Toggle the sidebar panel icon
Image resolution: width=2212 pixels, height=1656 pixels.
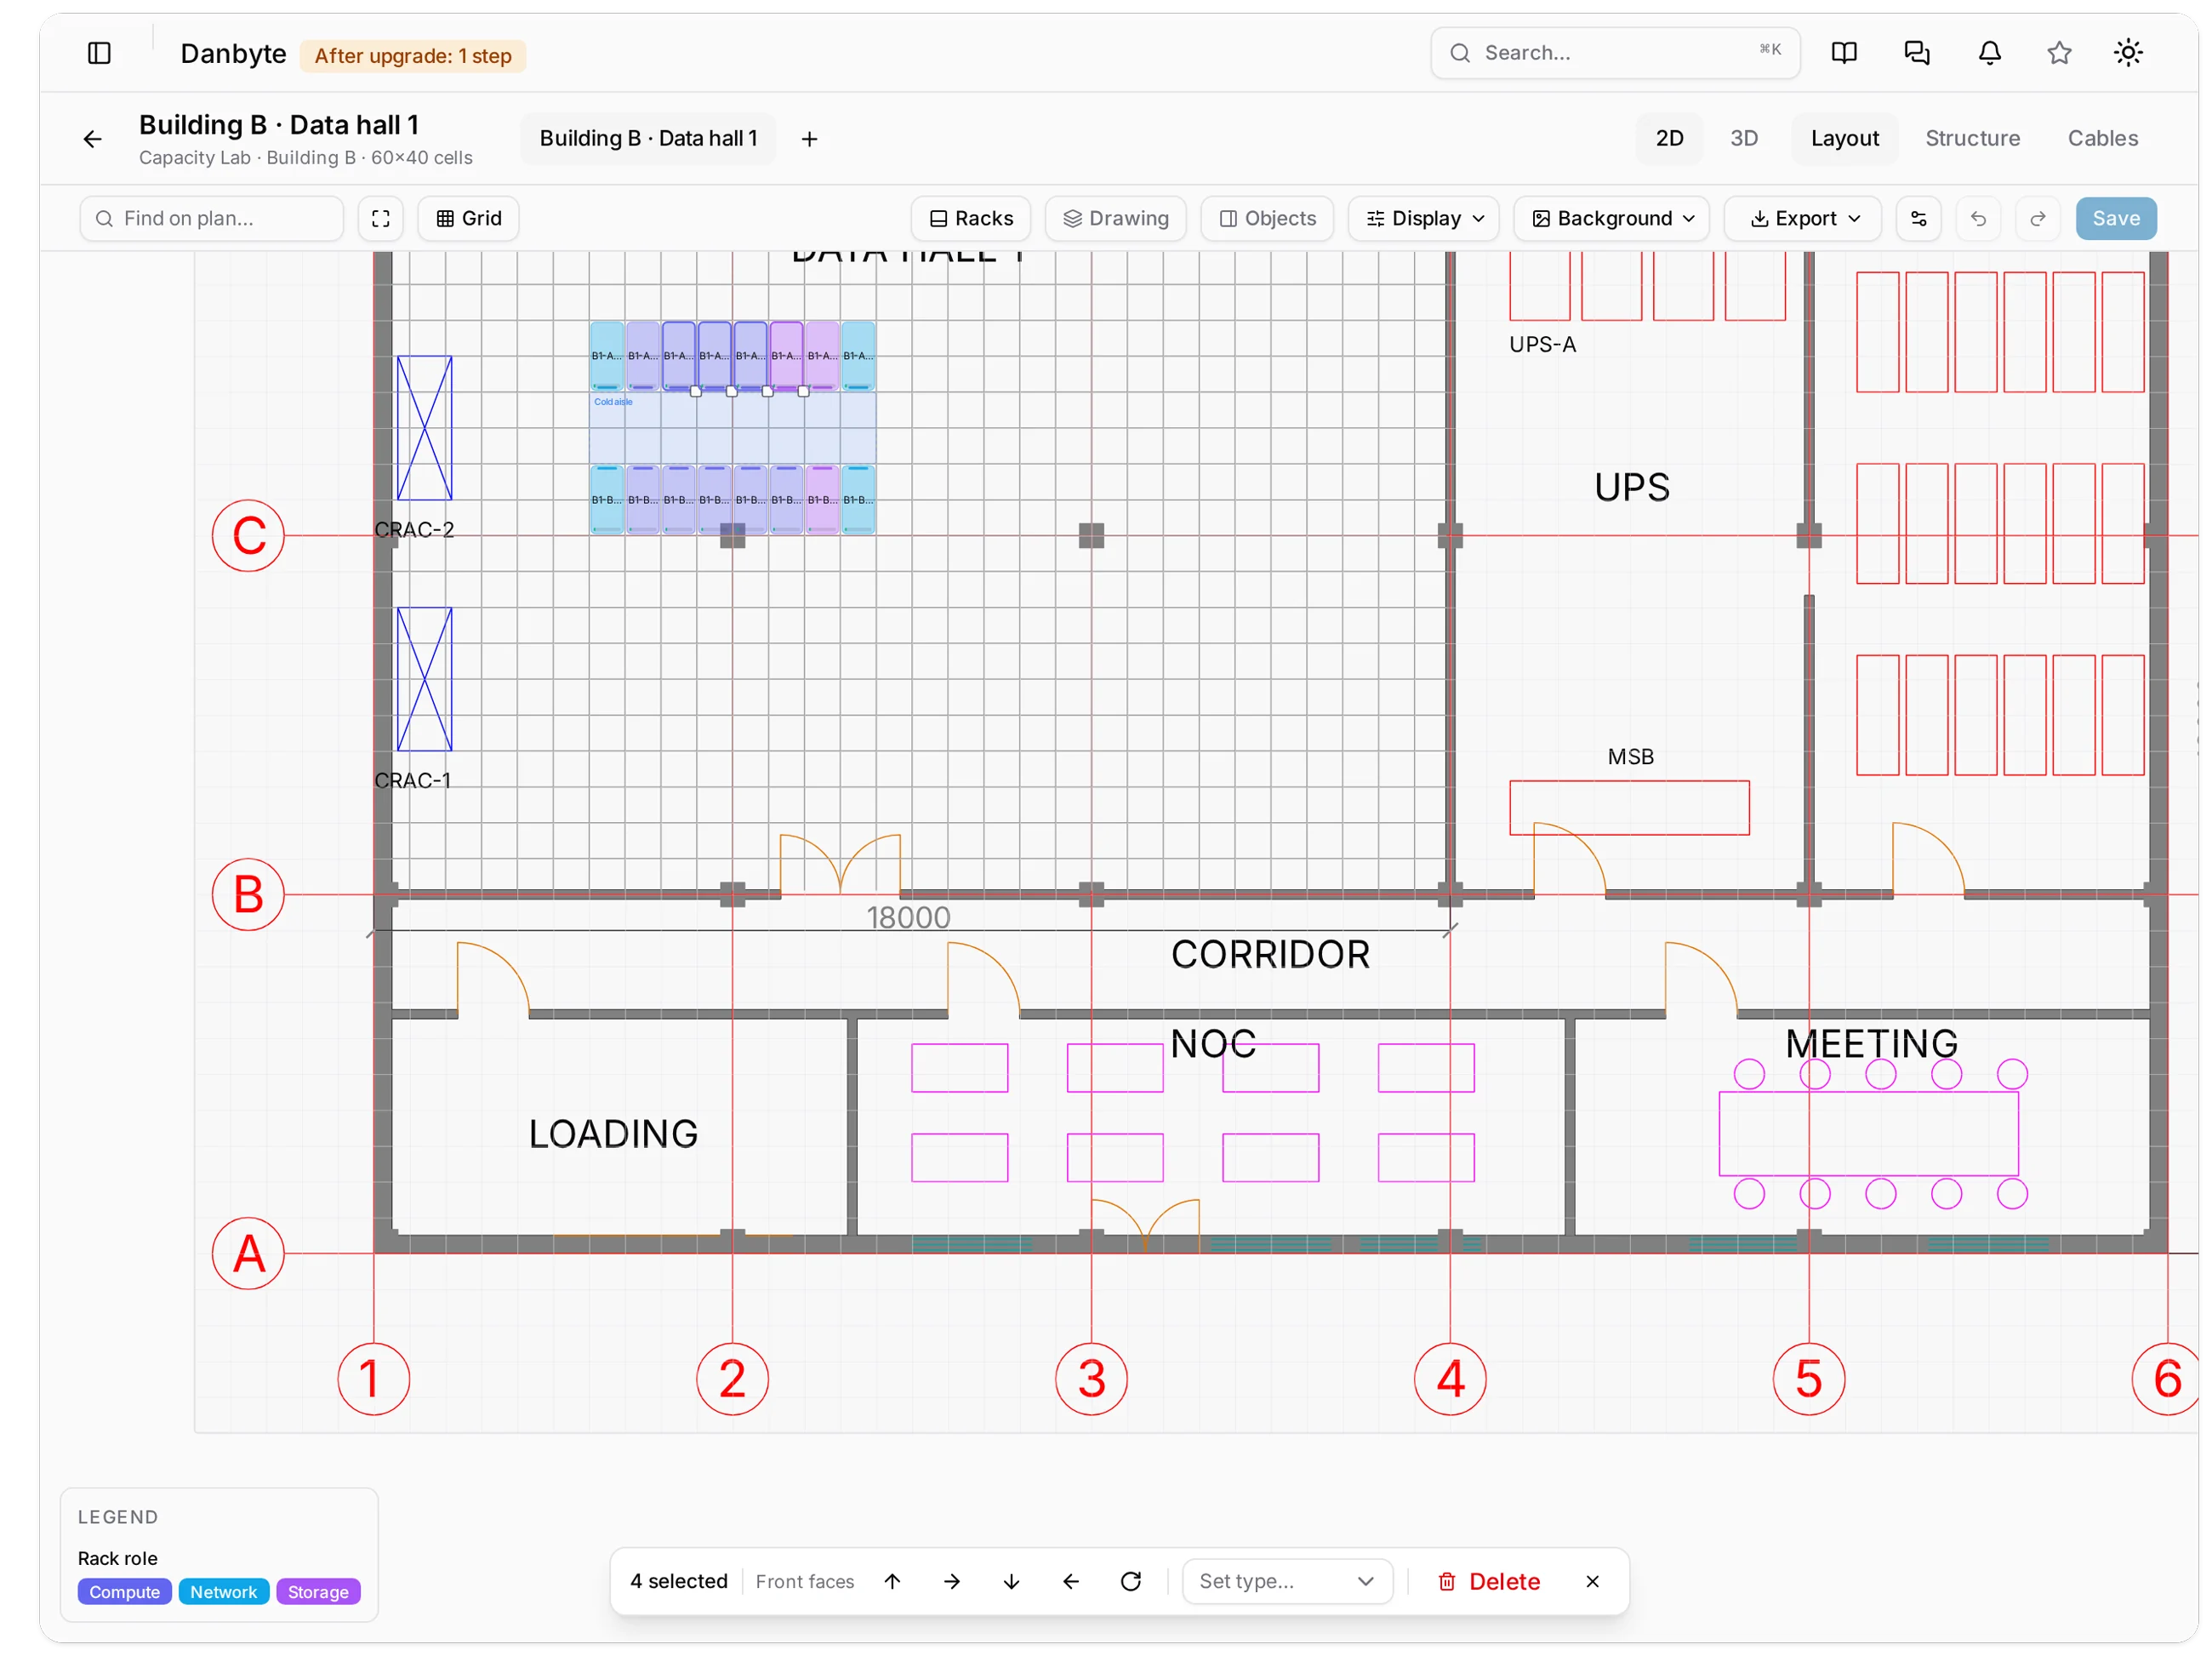[x=99, y=53]
